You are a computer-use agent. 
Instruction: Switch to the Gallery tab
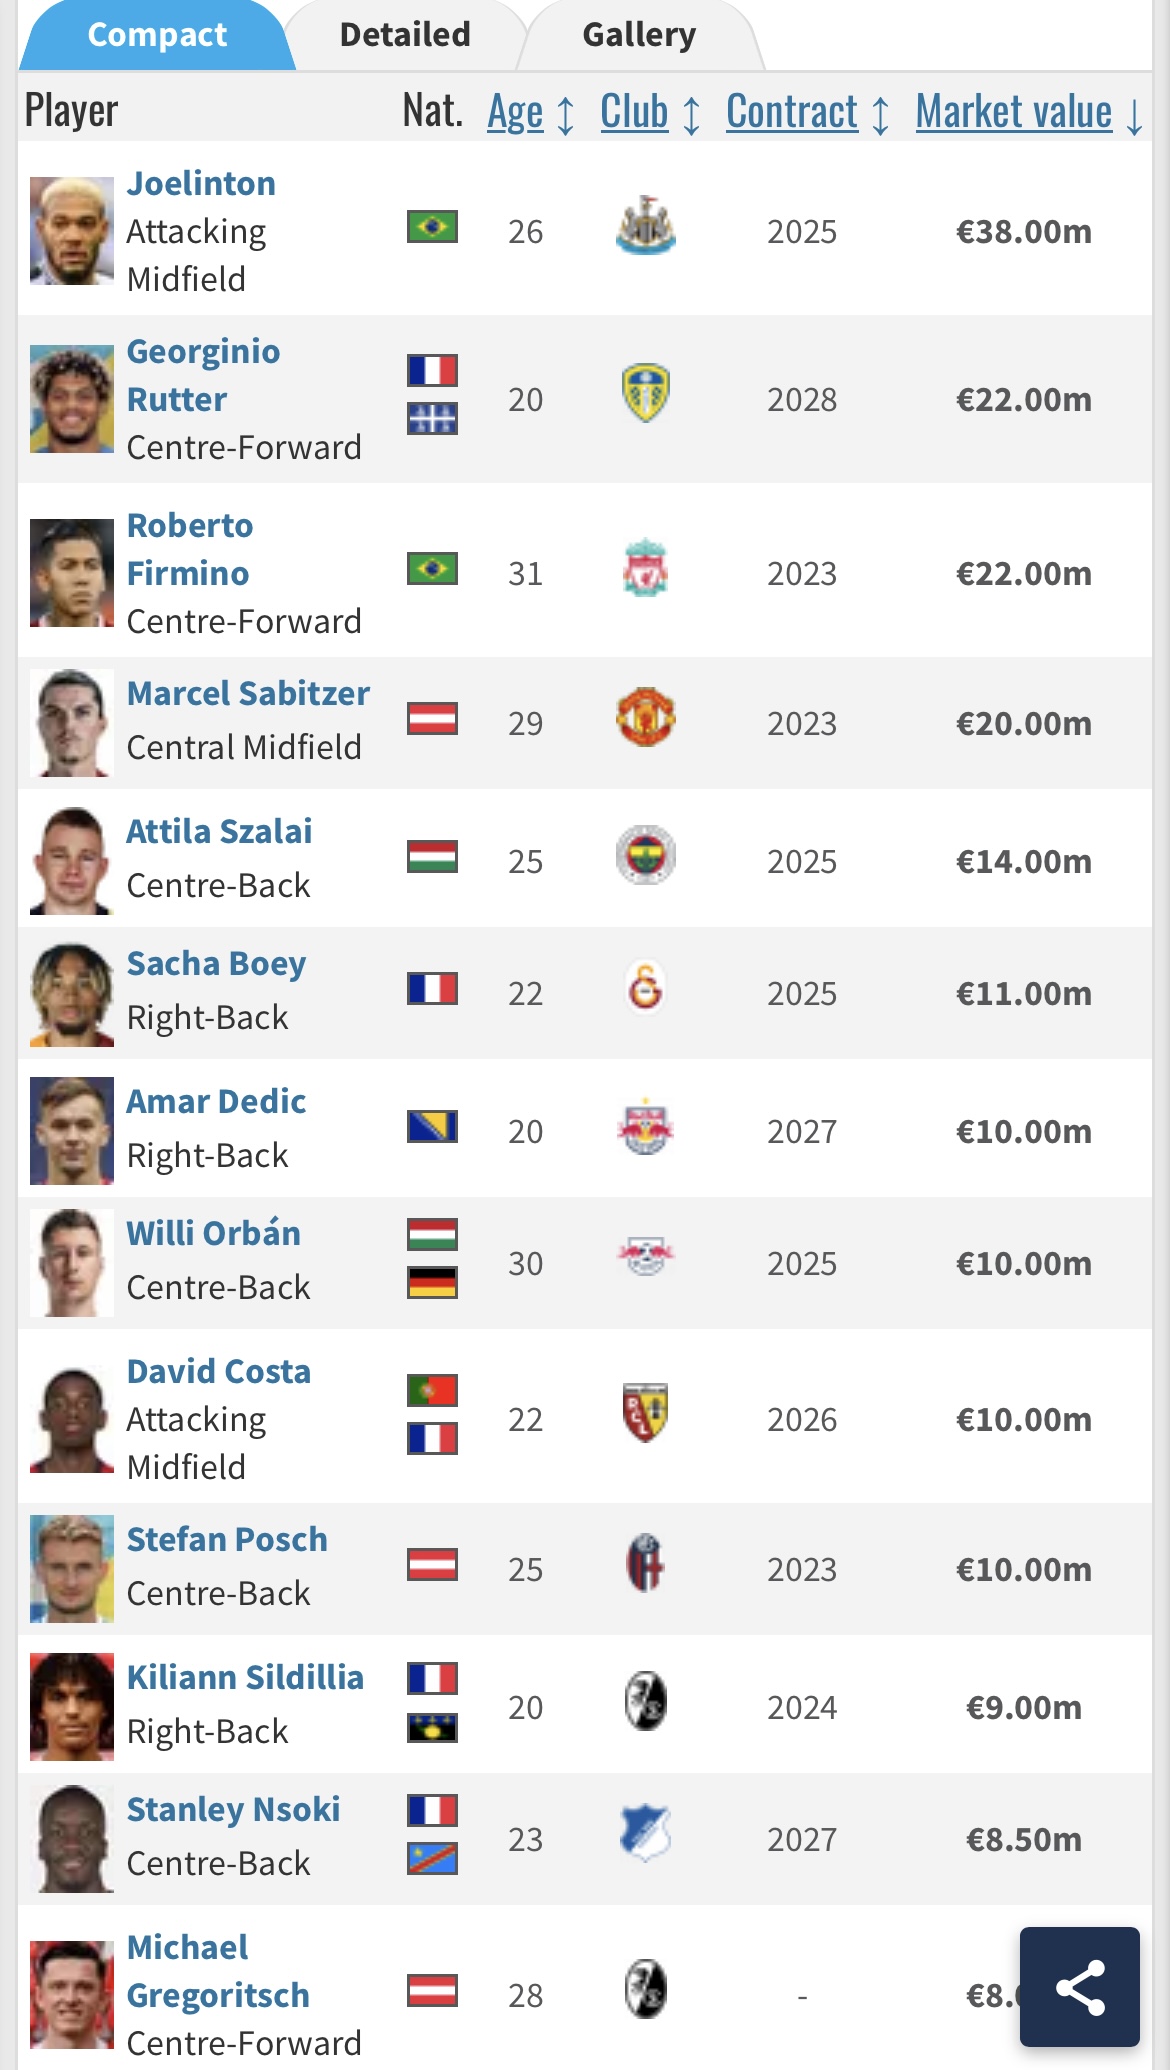[x=639, y=35]
